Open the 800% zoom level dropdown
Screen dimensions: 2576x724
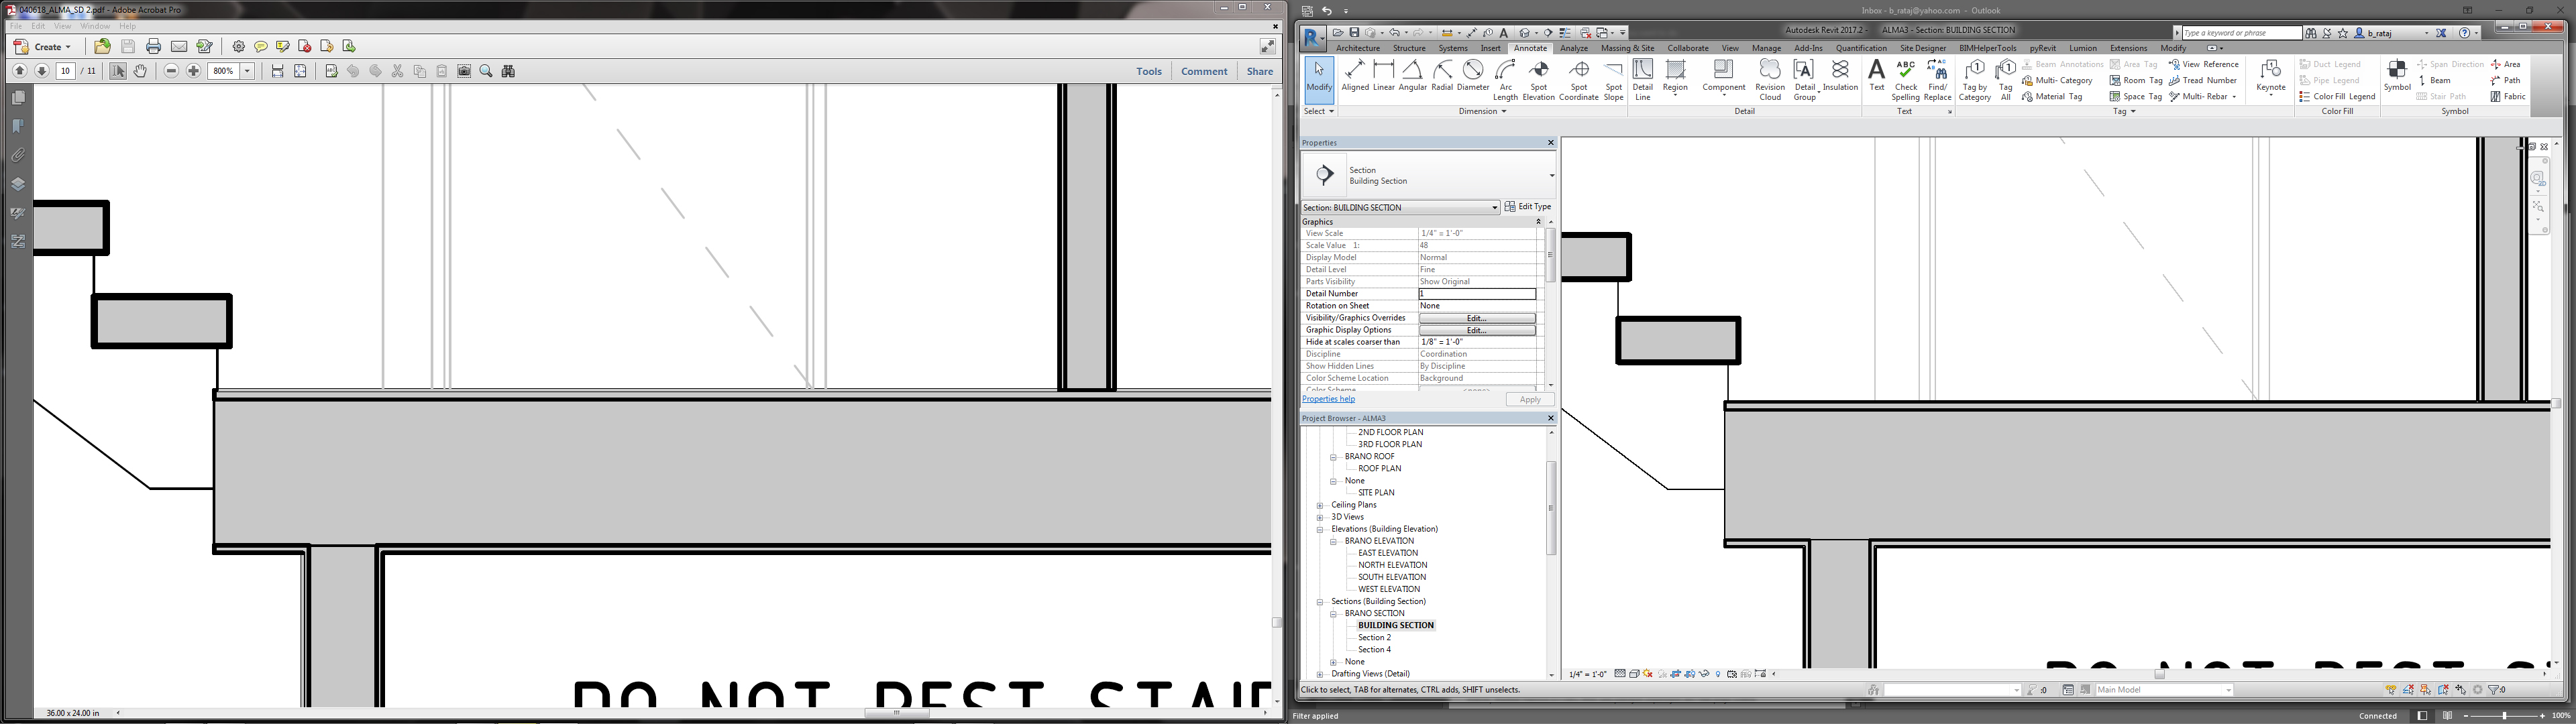tap(248, 71)
